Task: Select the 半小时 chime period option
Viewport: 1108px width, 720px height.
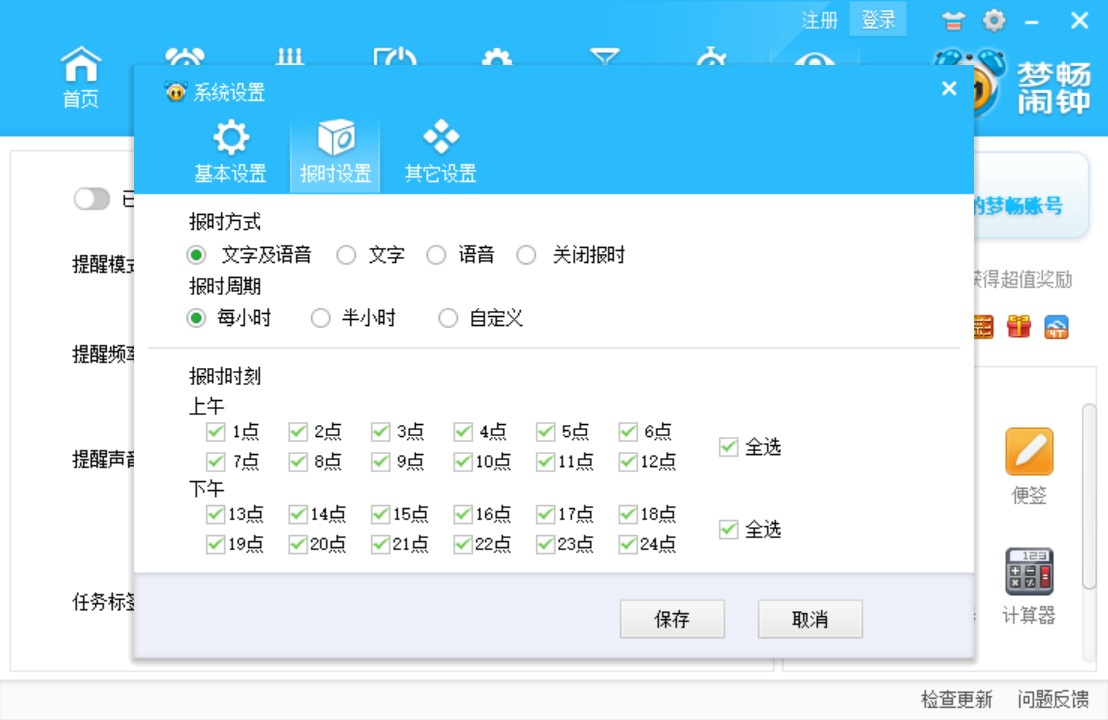Action: [320, 318]
